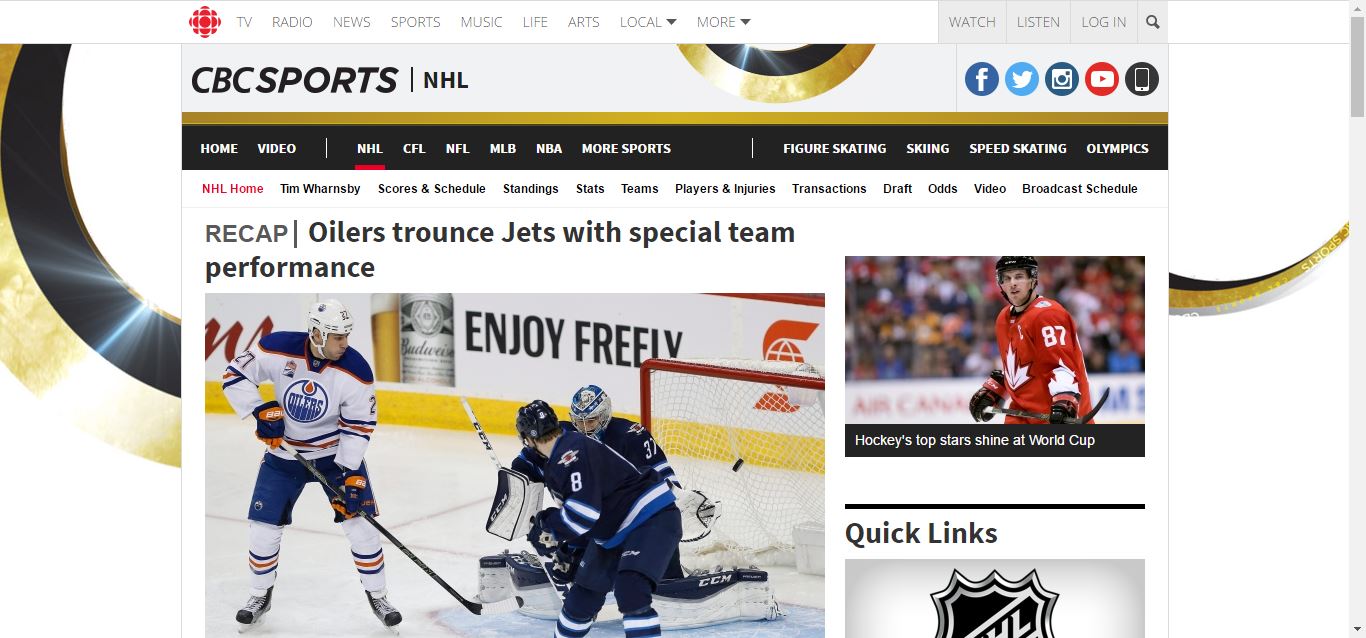Viewport: 1366px width, 638px height.
Task: Open the search magnifier icon
Action: [x=1153, y=22]
